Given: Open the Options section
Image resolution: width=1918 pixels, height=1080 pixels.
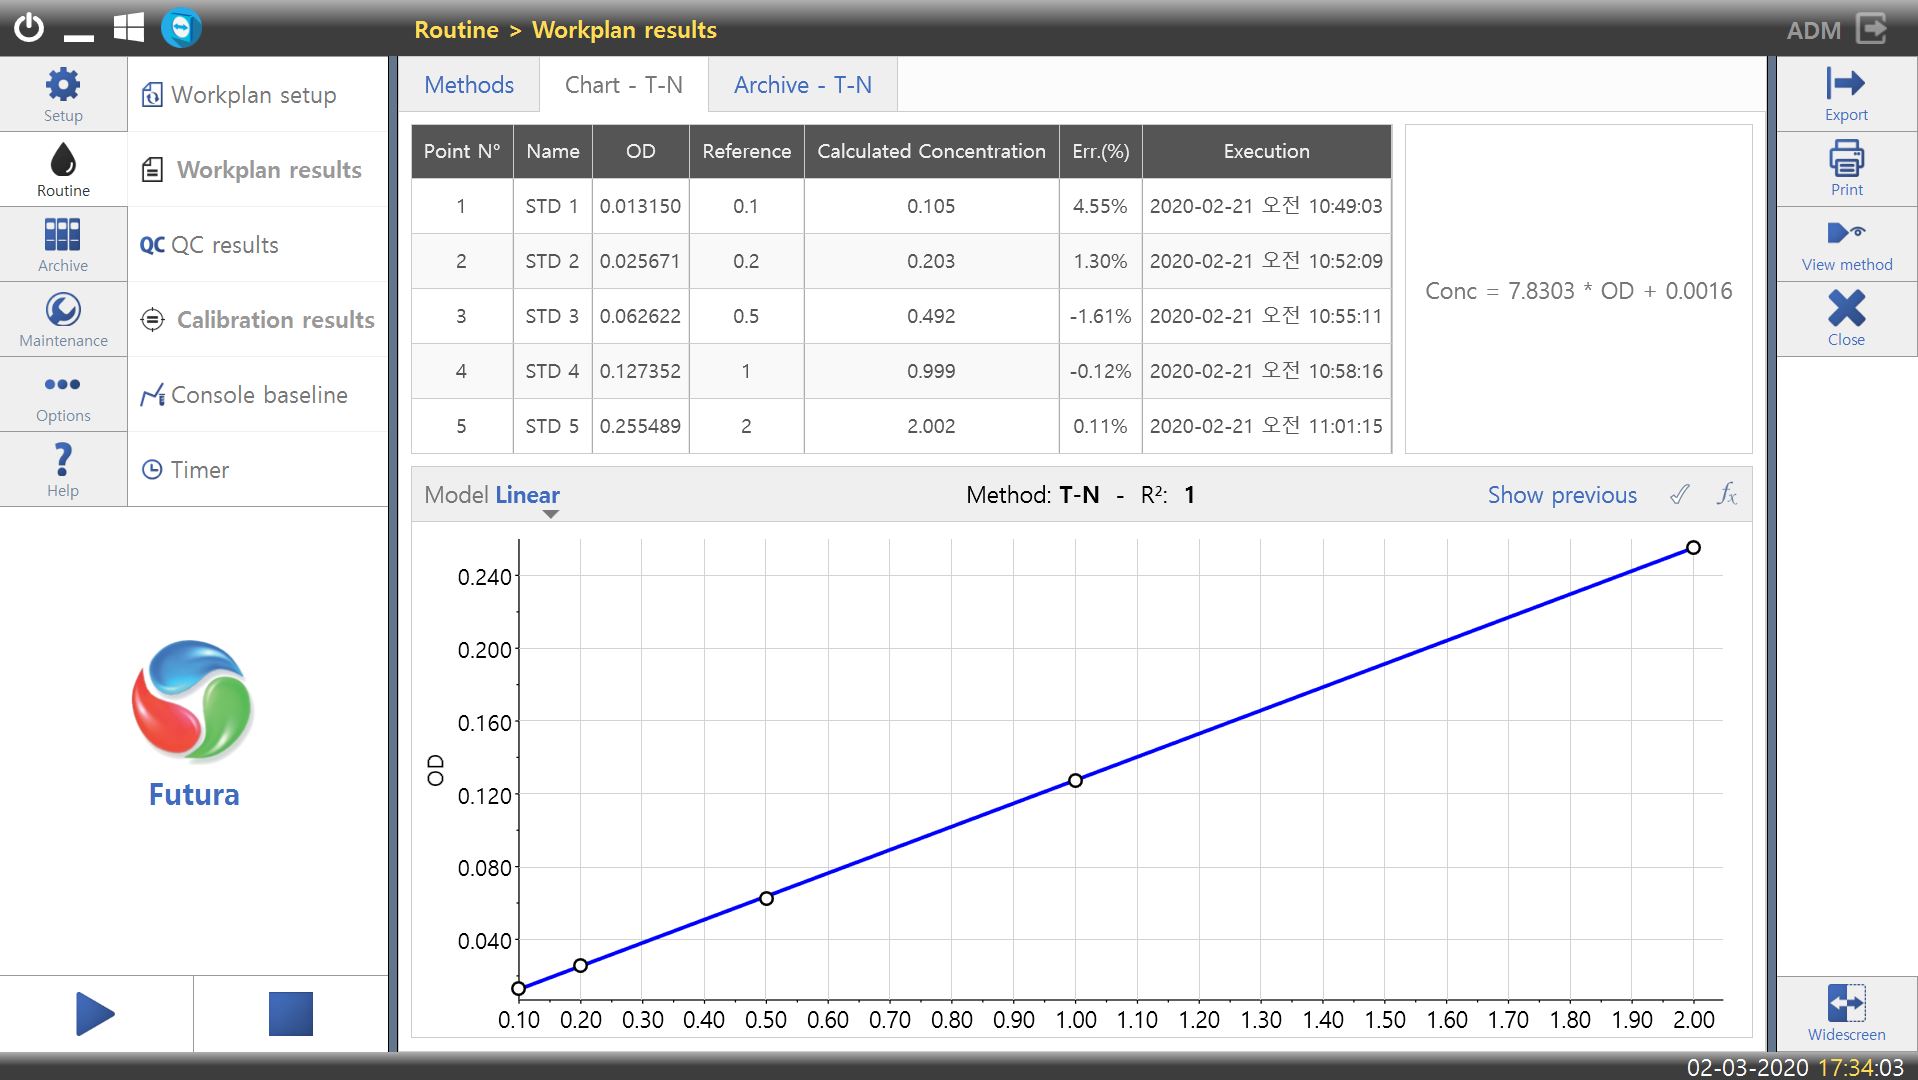Looking at the screenshot, I should [63, 394].
